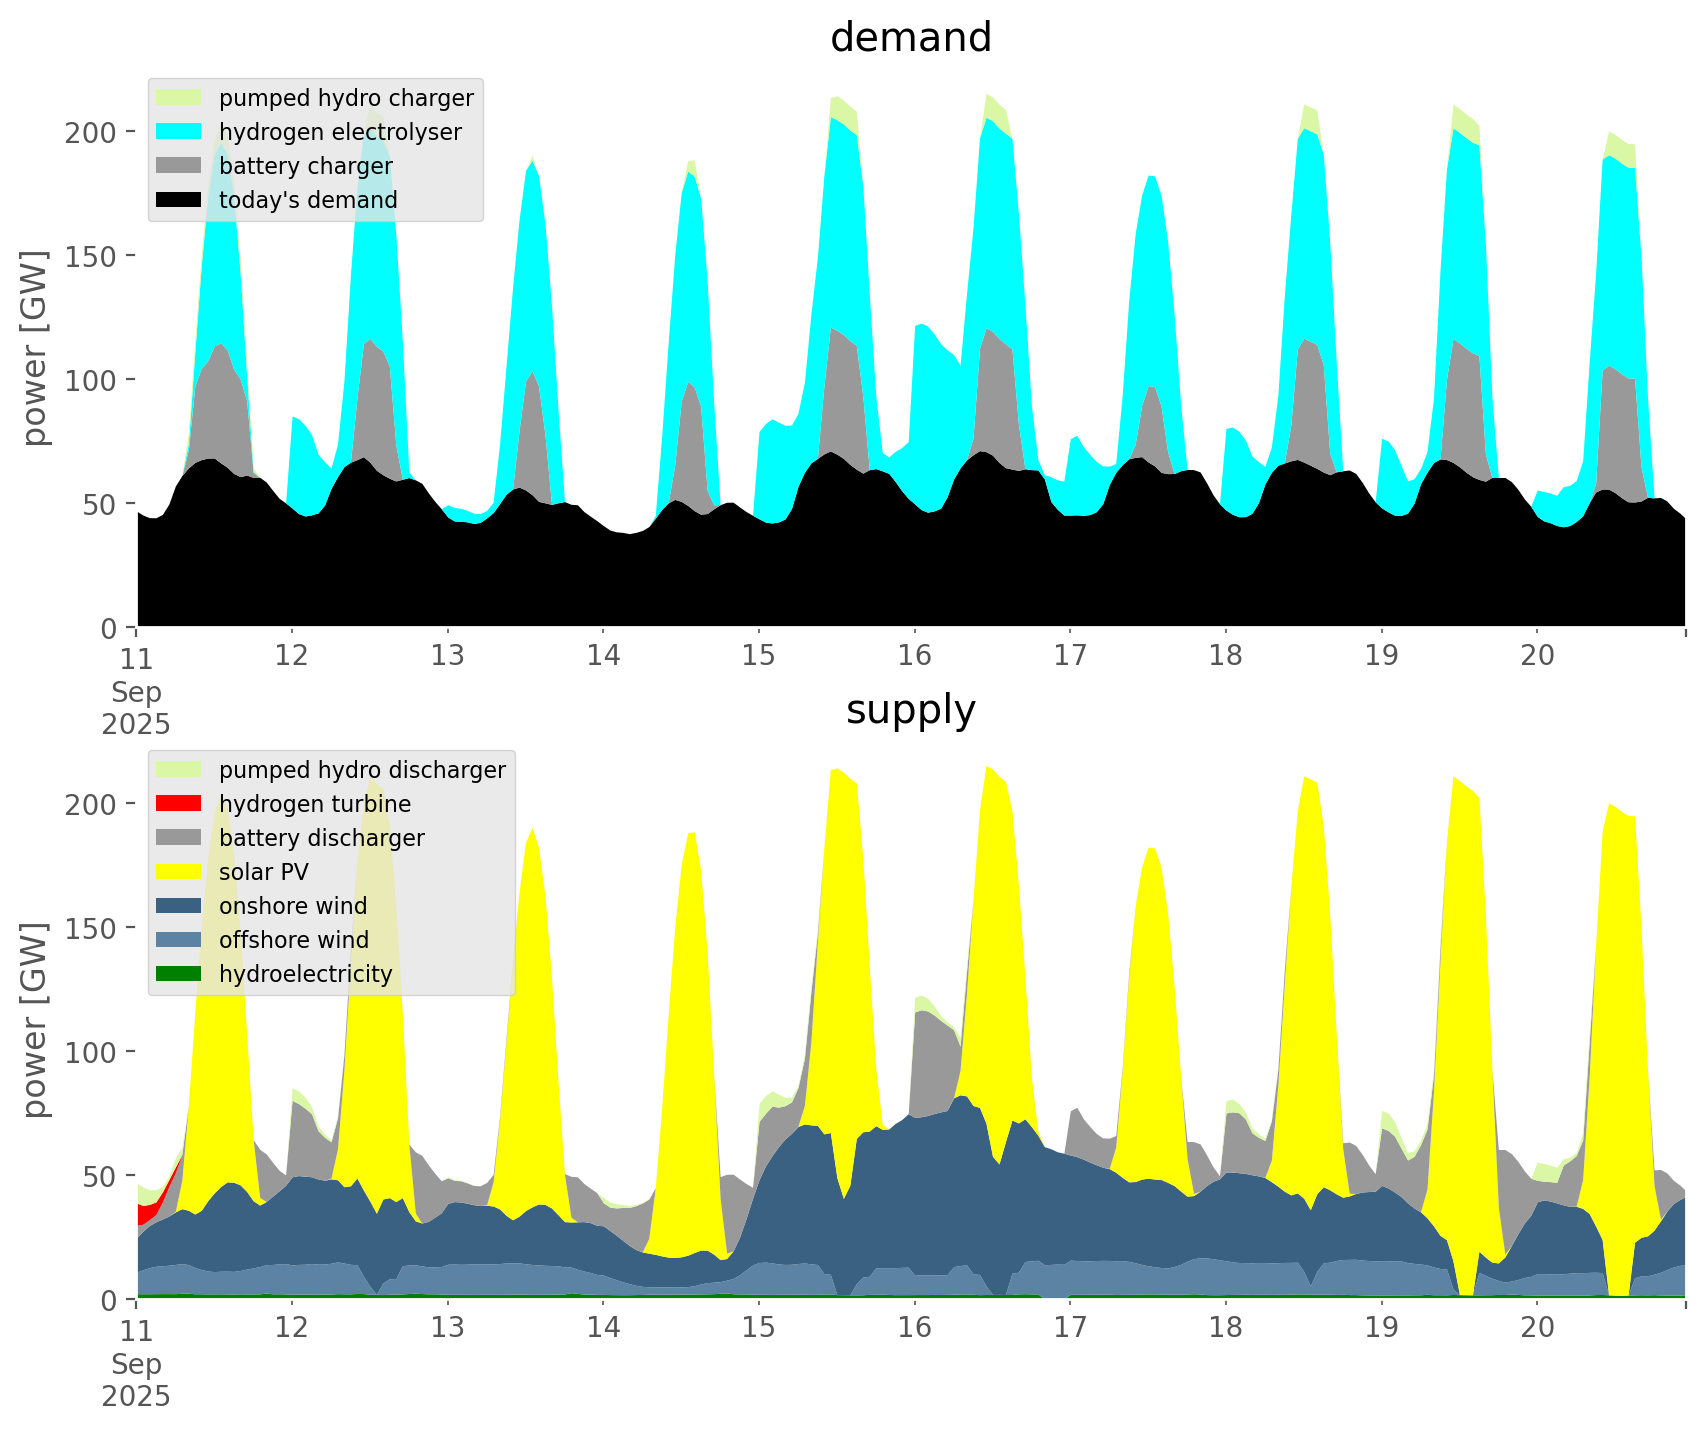
Task: Click the Sep 2025 label under demand chart
Action: 136,708
